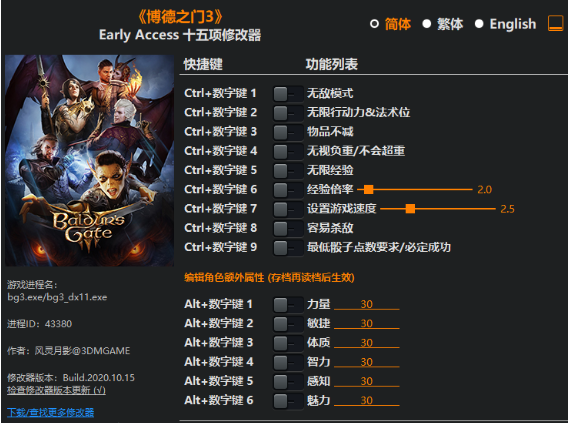
Task: Switch language to English radio button
Action: pyautogui.click(x=479, y=24)
